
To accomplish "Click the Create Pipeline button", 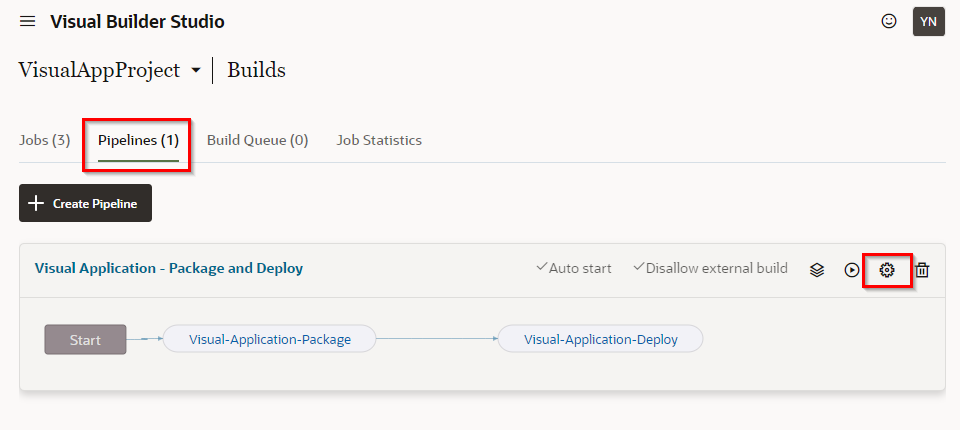I will click(85, 203).
